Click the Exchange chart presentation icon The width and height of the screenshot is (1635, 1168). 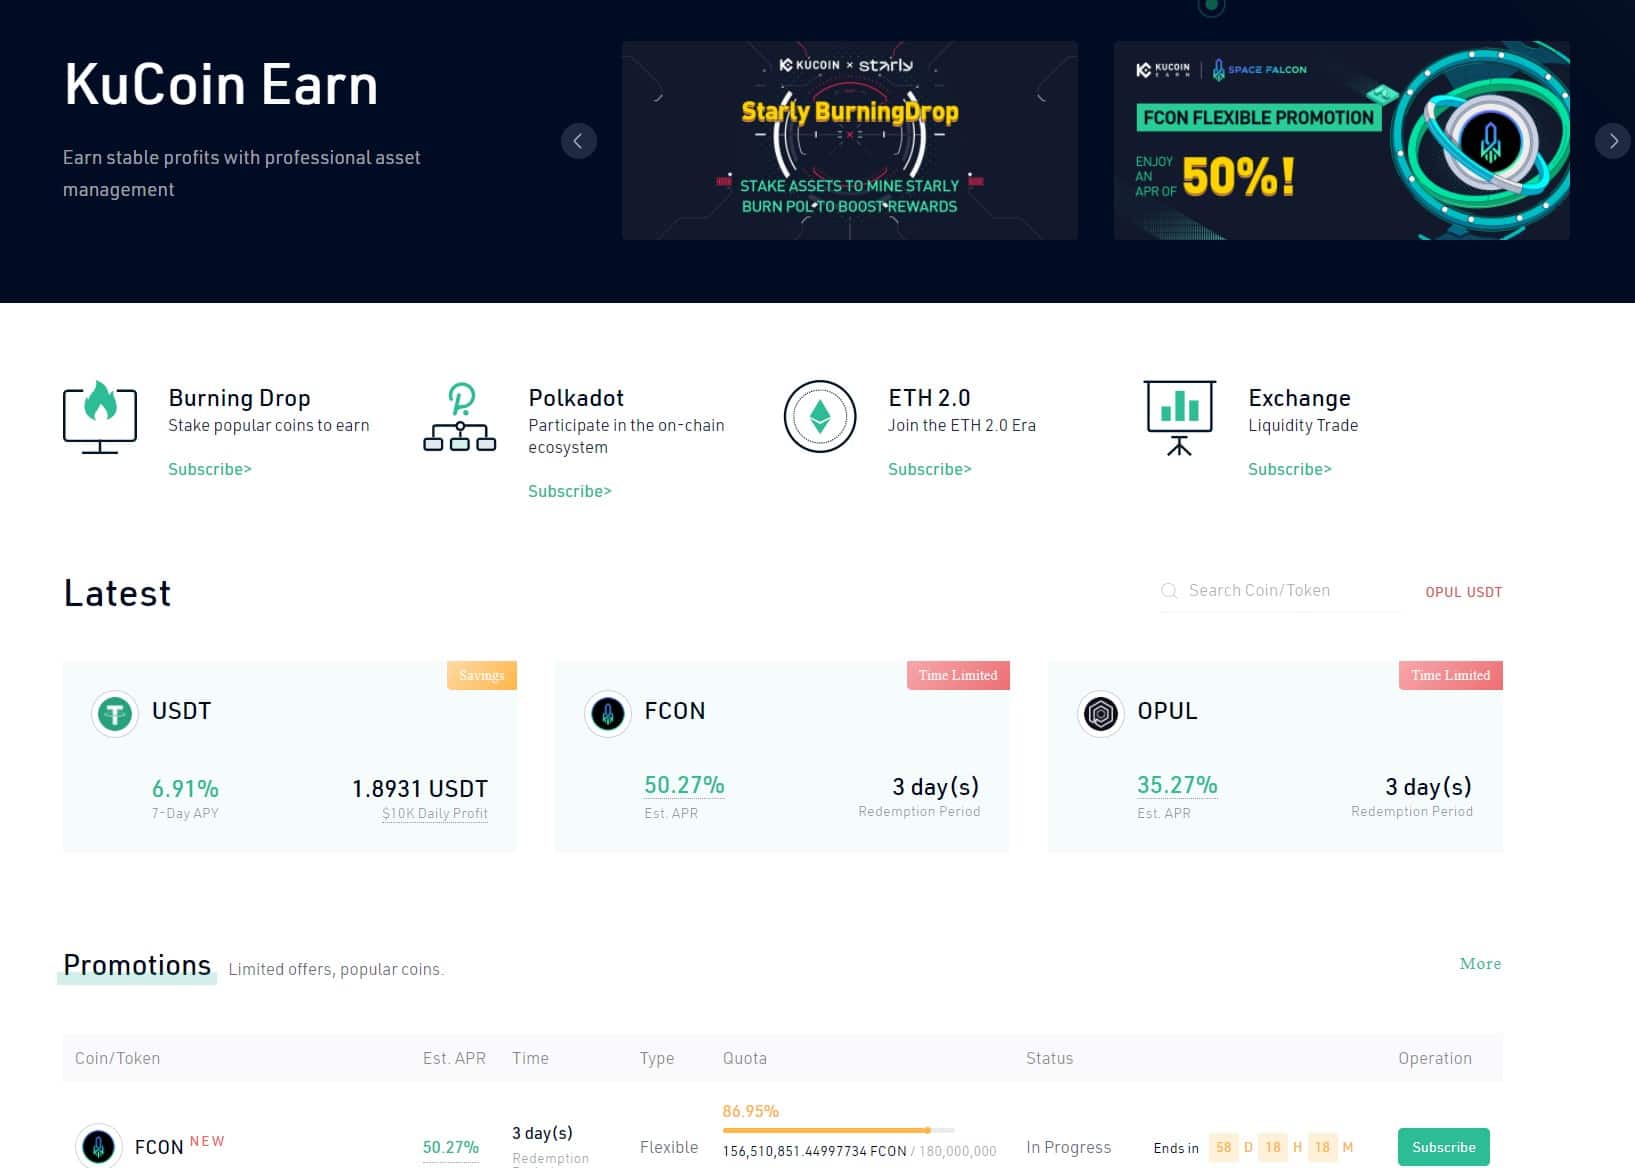[1180, 417]
